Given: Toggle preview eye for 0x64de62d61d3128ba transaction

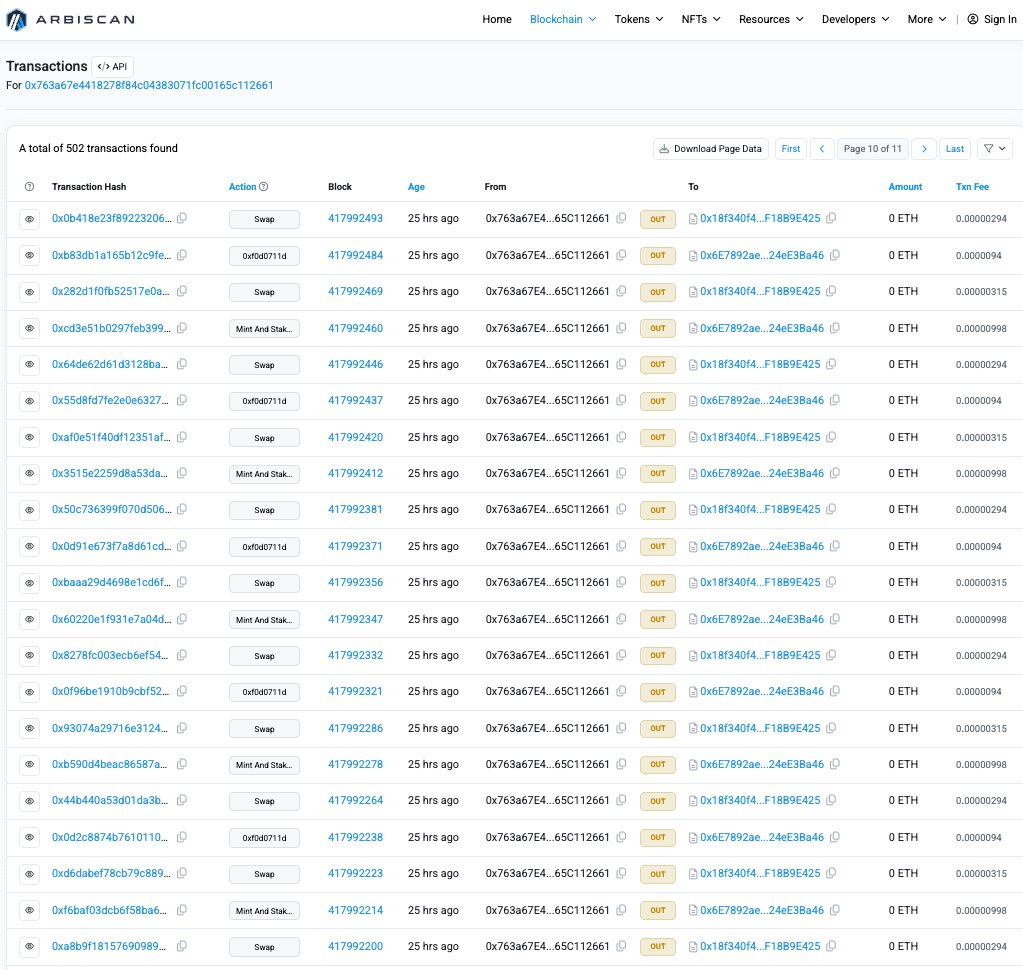Looking at the screenshot, I should (29, 365).
